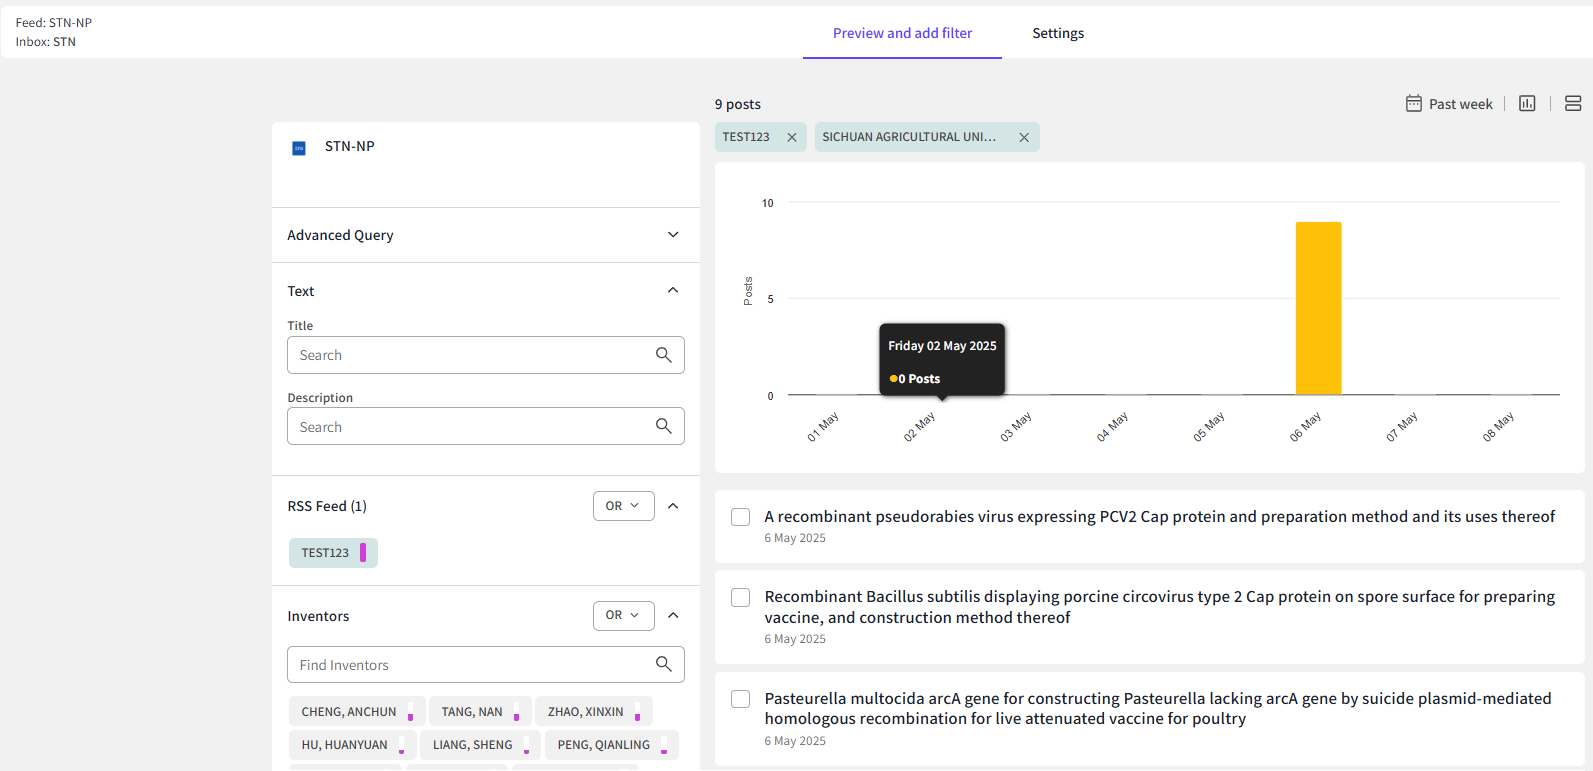Click the STN-NP feed logo icon

(x=299, y=148)
